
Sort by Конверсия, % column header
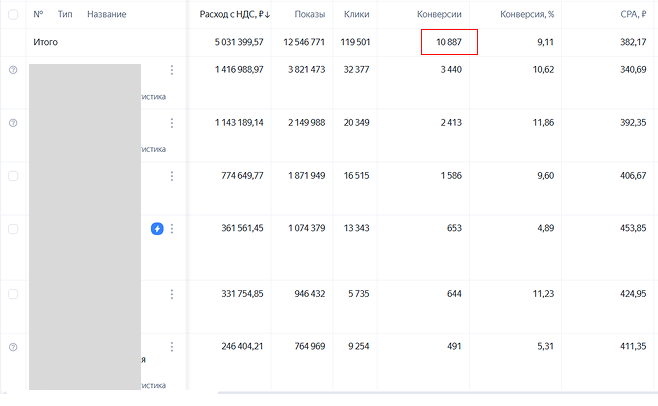point(527,14)
